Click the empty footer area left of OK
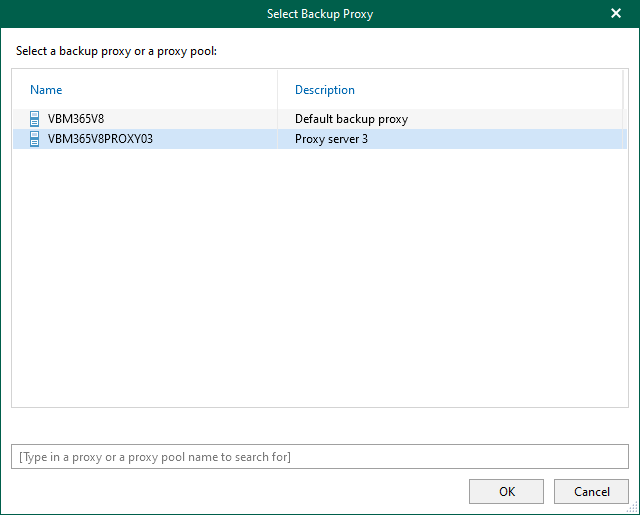 pyautogui.click(x=230, y=491)
